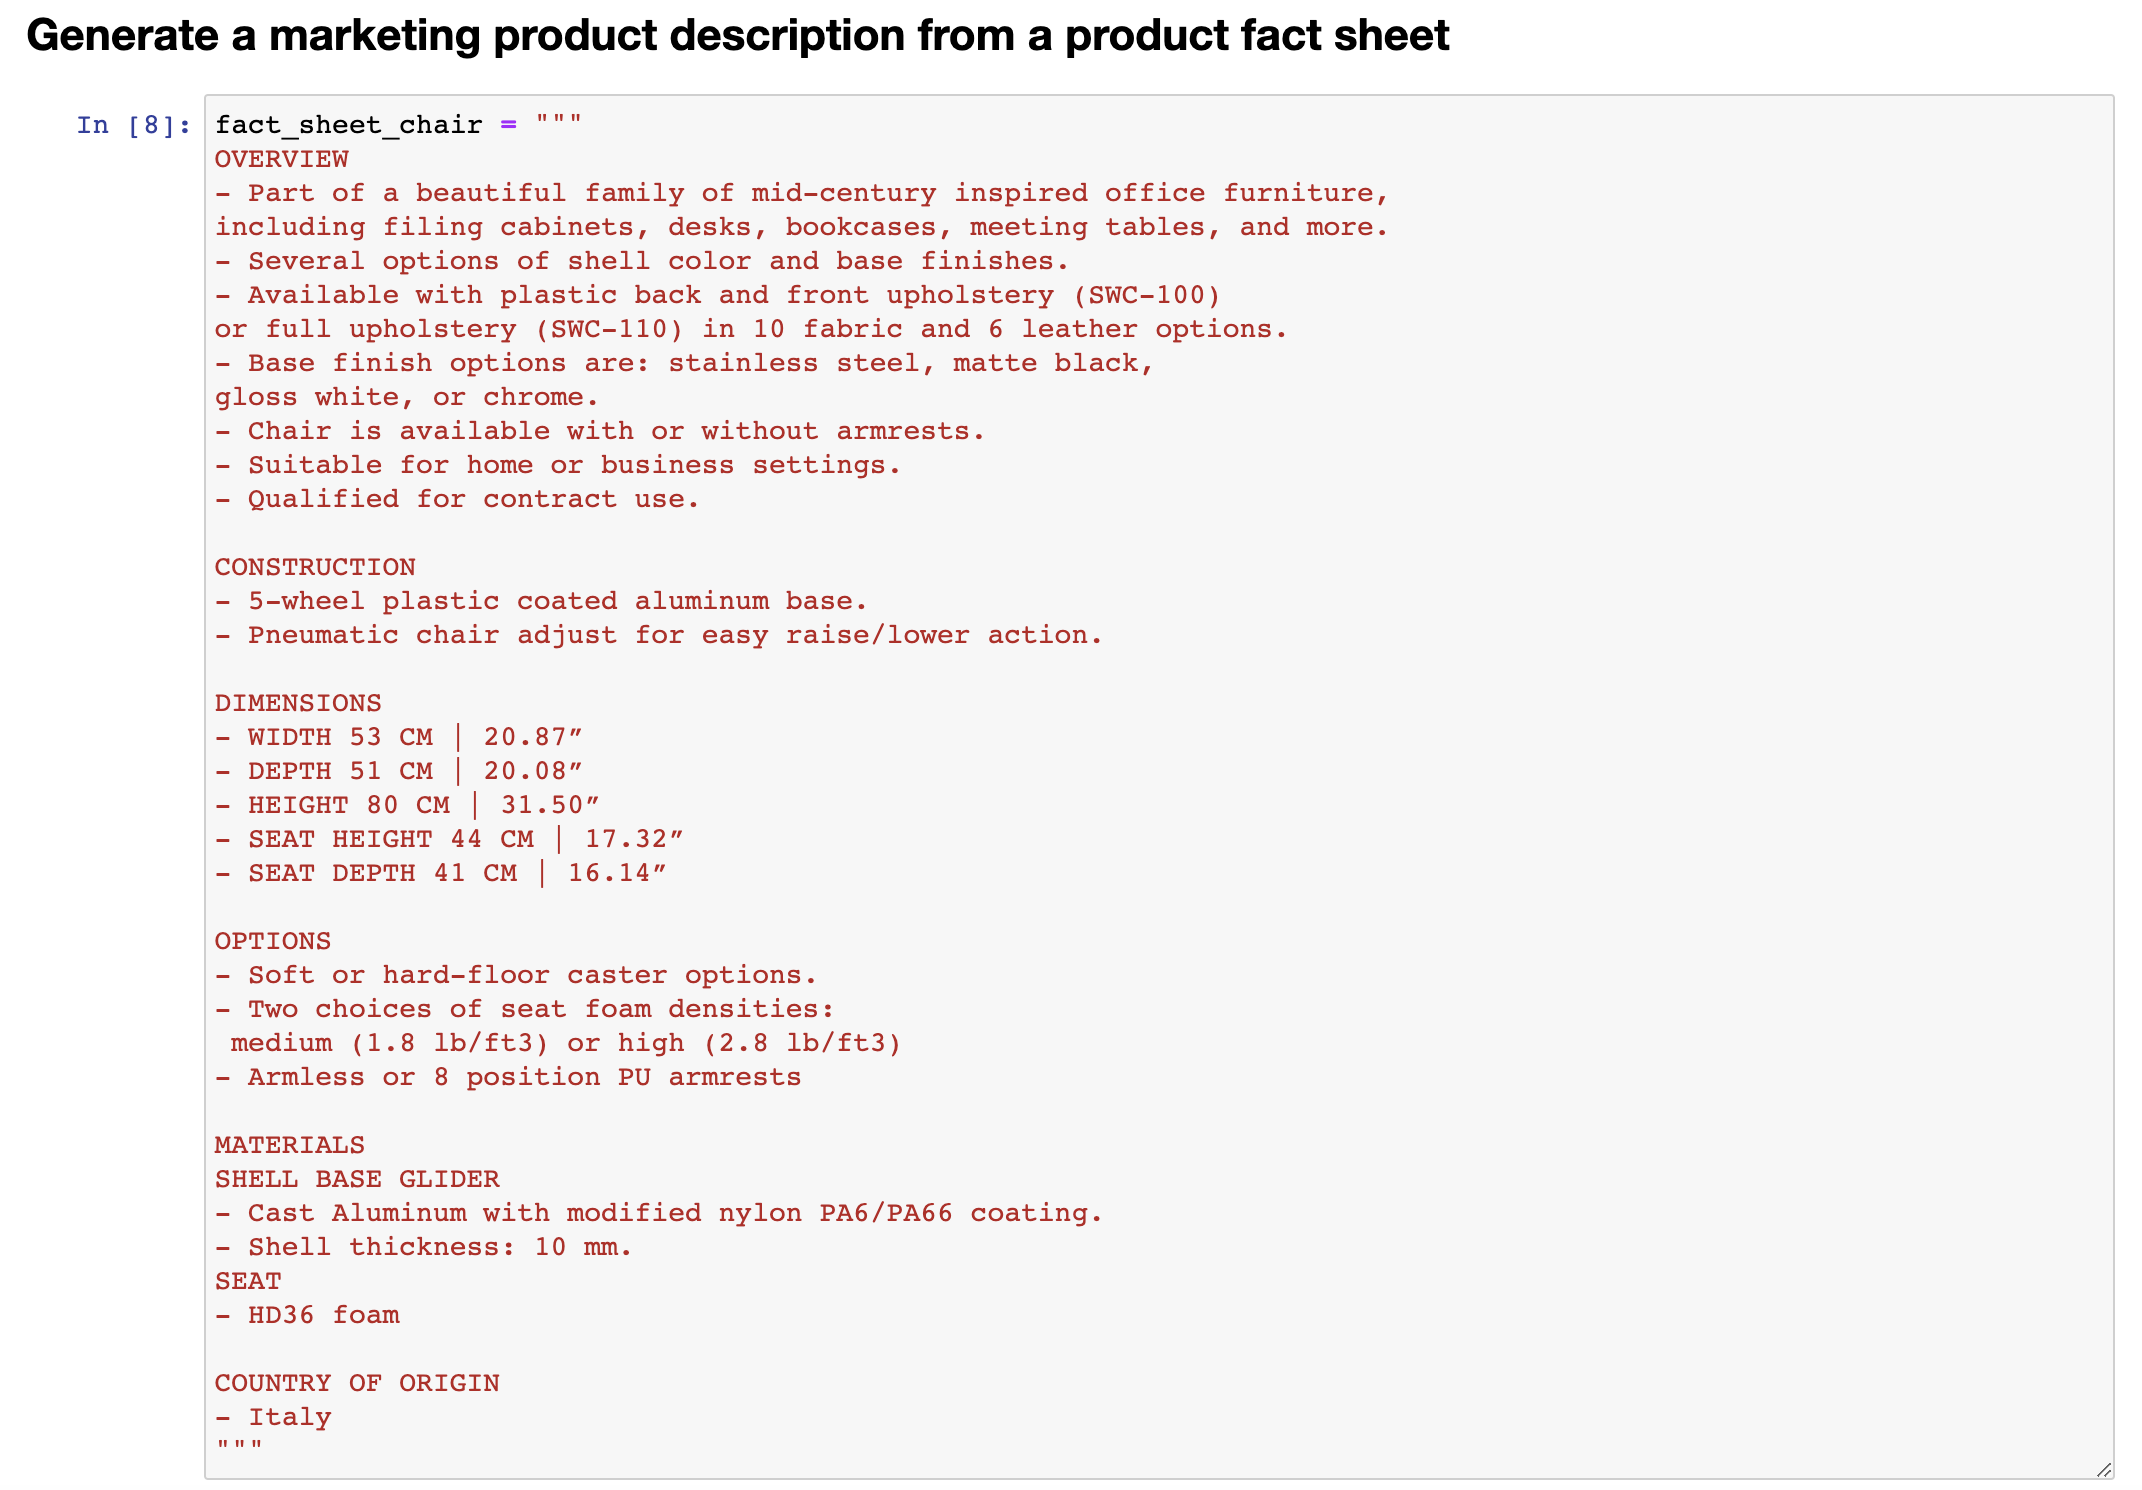Screen dimensions: 2142x1490
Task: Click the SEAT HEIGHT 44 CM line
Action: coord(449,839)
